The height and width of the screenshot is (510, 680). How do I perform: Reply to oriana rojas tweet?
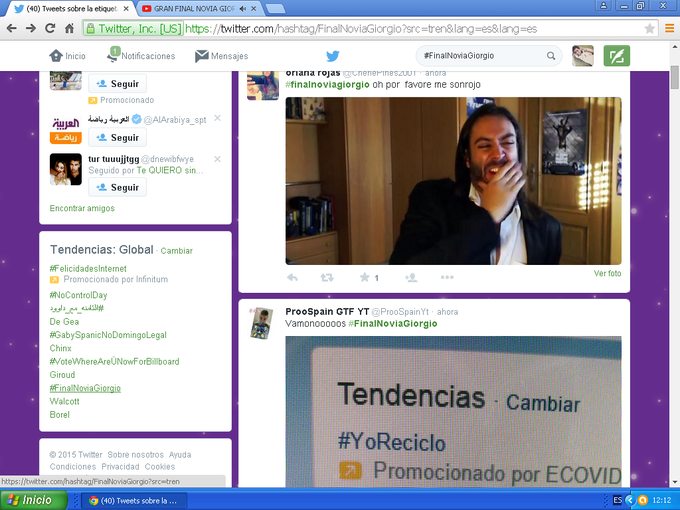pos(292,278)
